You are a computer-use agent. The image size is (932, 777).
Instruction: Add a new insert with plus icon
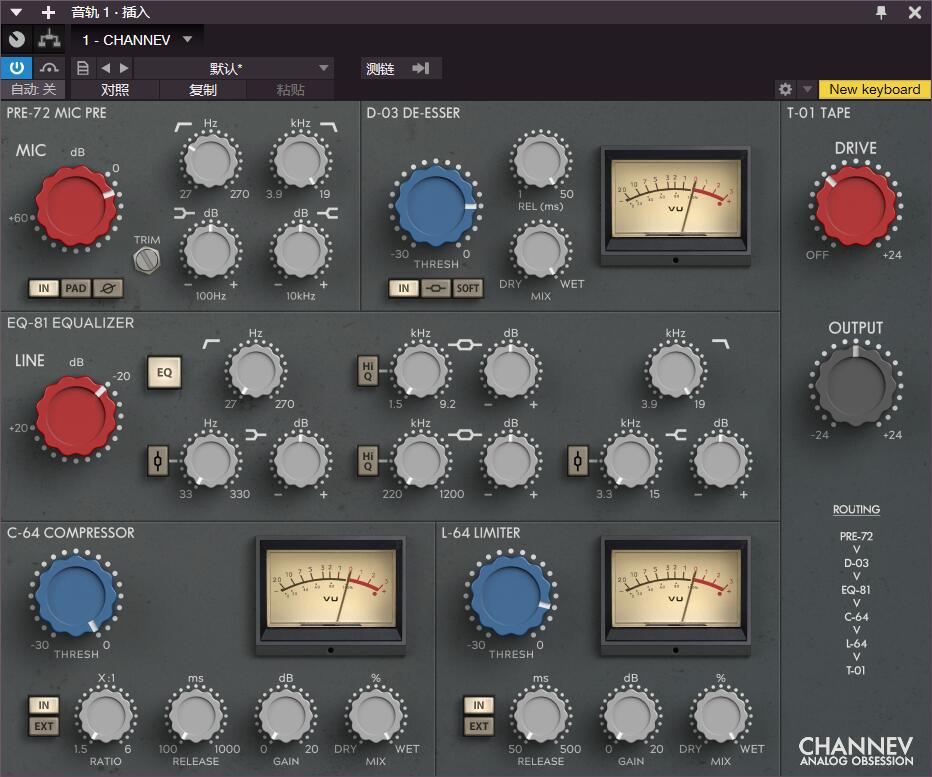pyautogui.click(x=48, y=12)
